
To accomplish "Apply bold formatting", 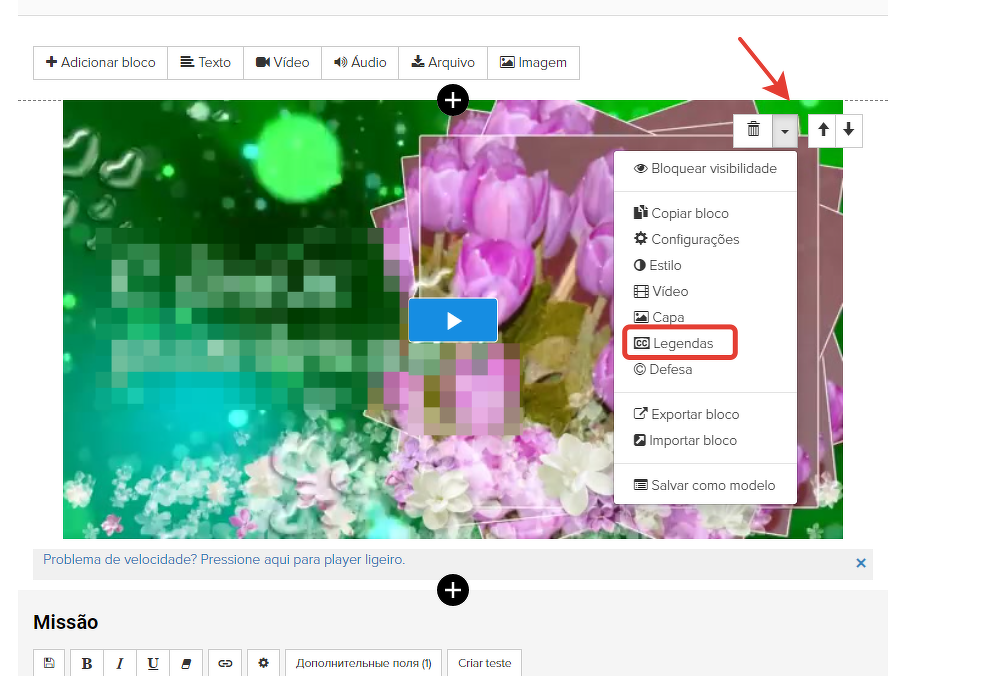I will click(x=87, y=663).
